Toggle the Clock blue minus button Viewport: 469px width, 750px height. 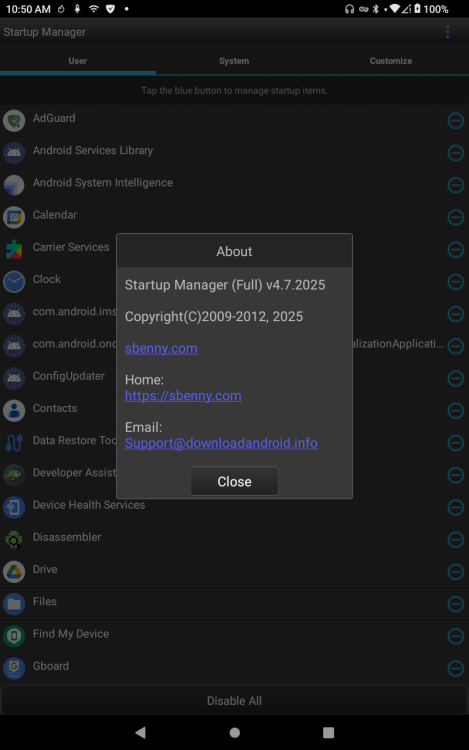[x=456, y=282]
